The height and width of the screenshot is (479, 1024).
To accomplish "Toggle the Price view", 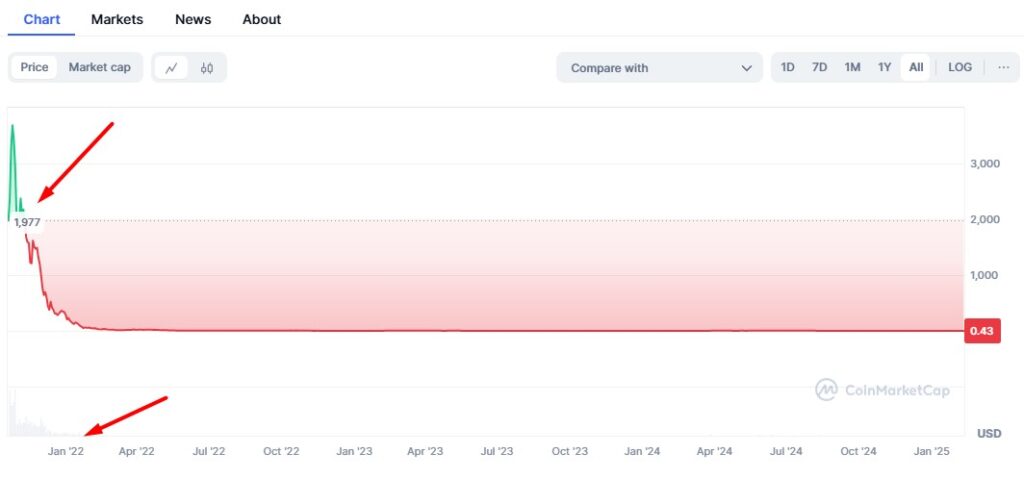I will click(x=34, y=67).
